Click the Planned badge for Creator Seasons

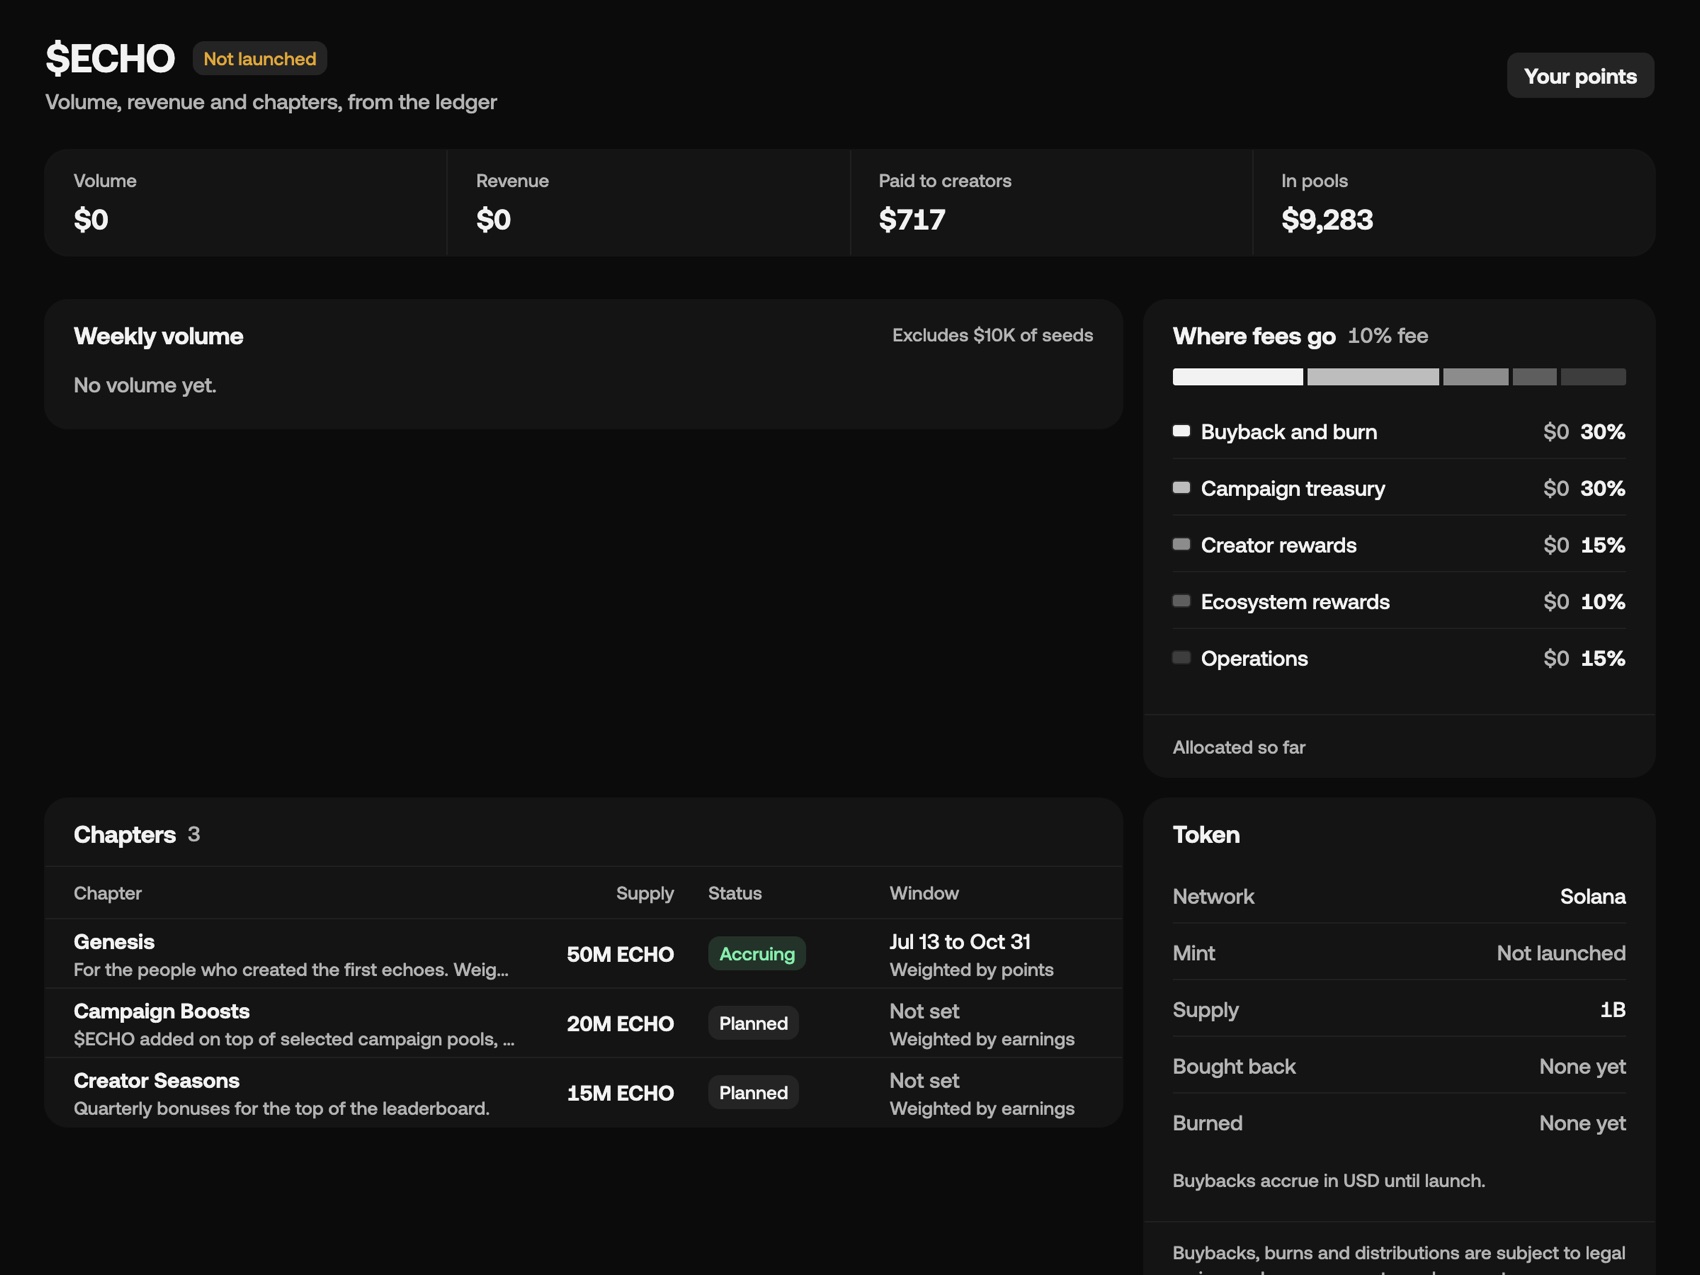click(x=753, y=1093)
